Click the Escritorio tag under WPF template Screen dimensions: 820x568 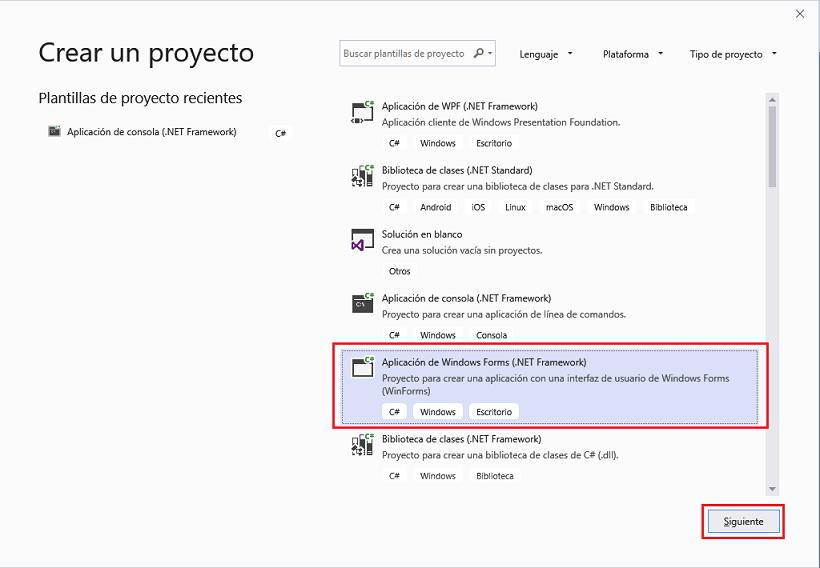click(494, 143)
